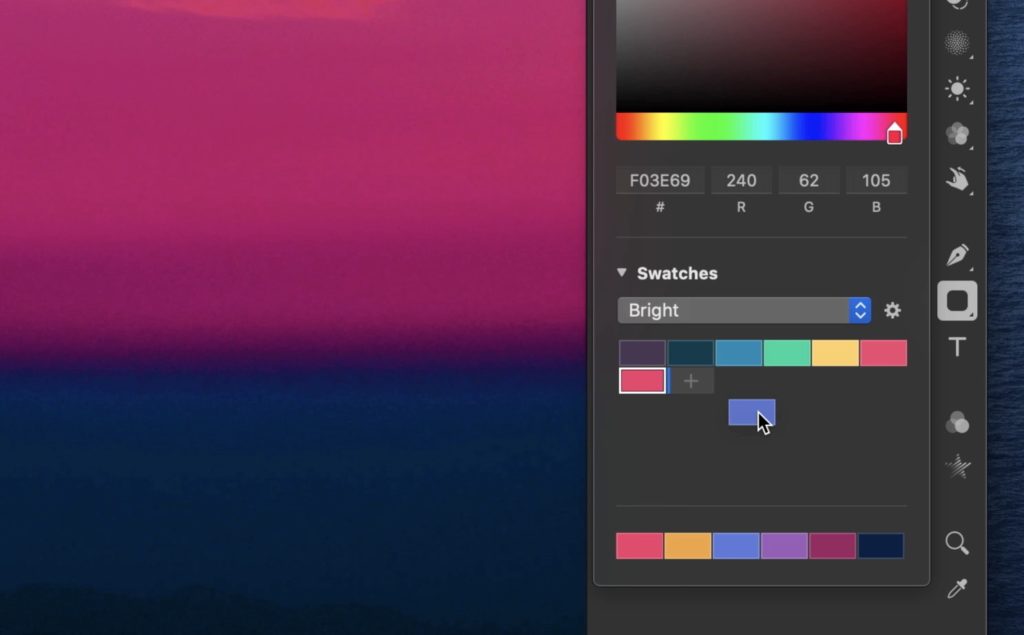1024x635 pixels.
Task: Add a new swatch with the plus button
Action: click(691, 380)
